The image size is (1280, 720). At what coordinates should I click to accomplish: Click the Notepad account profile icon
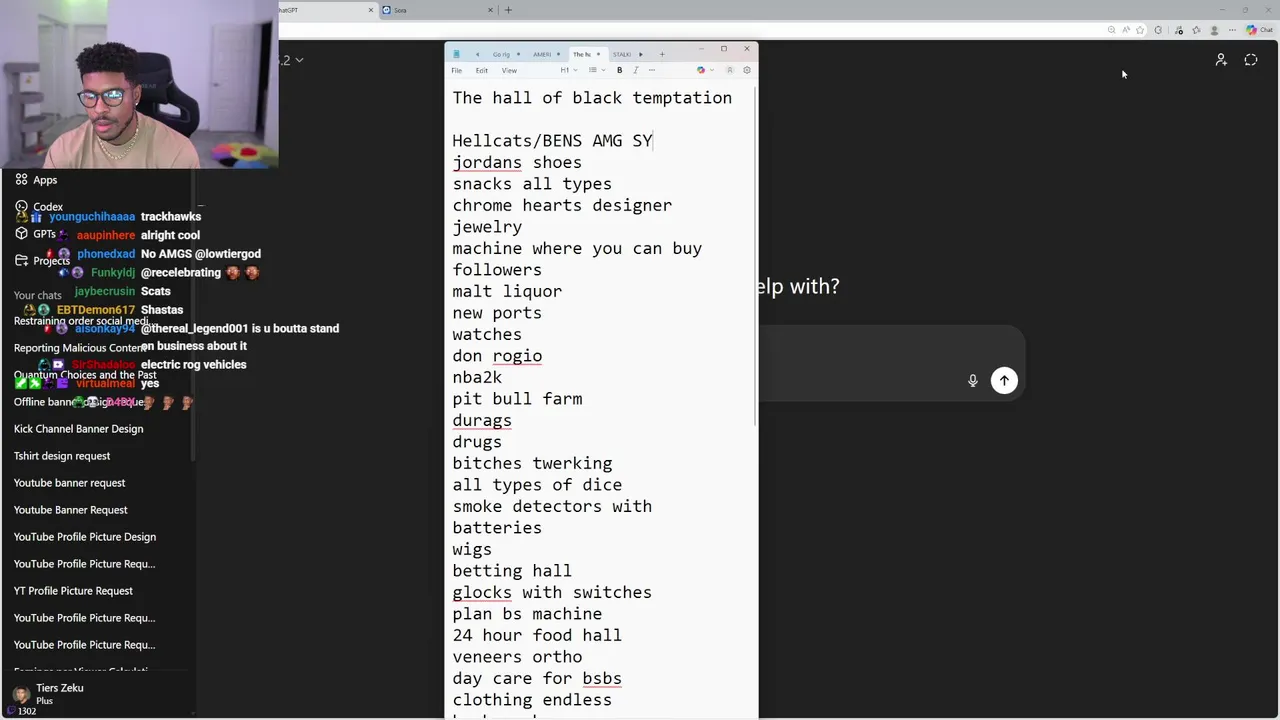click(x=730, y=70)
